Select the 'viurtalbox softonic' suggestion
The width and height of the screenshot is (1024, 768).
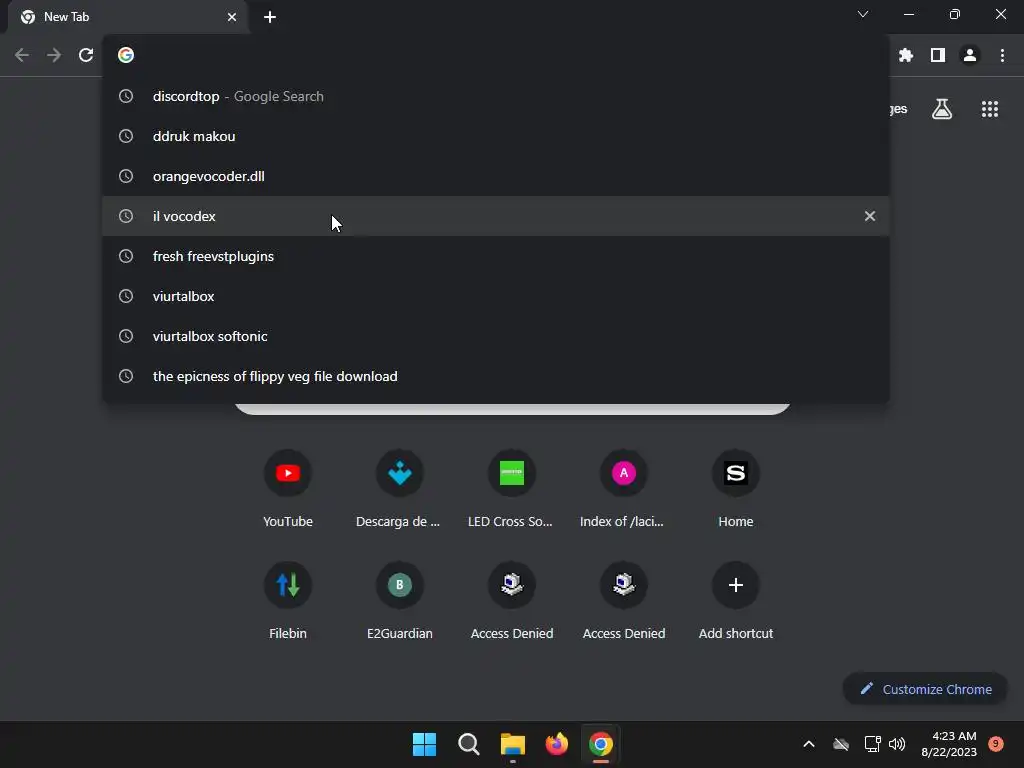pyautogui.click(x=496, y=336)
